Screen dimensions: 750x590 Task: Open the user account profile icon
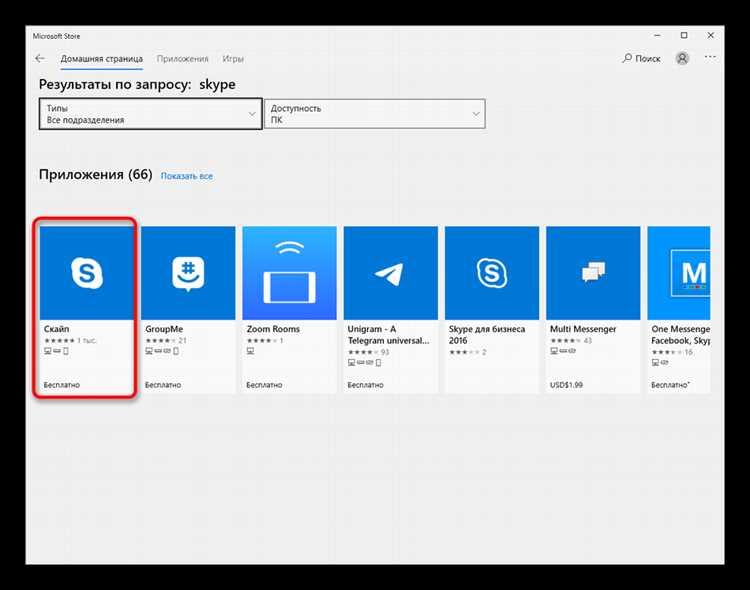point(682,58)
